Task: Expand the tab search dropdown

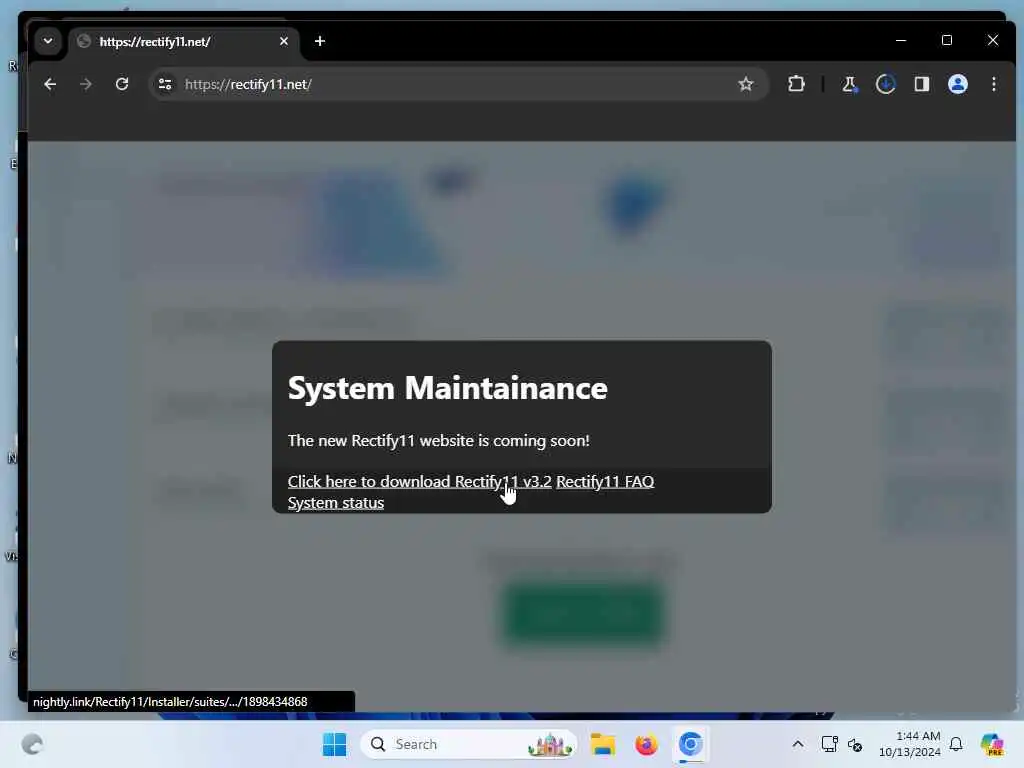Action: click(x=48, y=41)
